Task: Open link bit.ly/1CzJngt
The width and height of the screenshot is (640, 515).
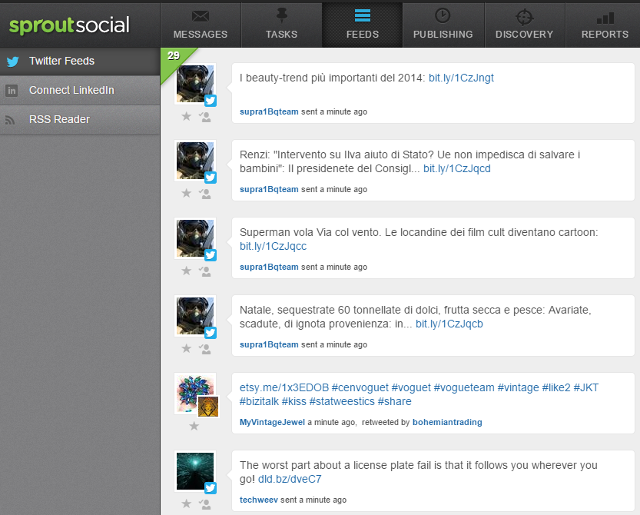Action: [461, 78]
